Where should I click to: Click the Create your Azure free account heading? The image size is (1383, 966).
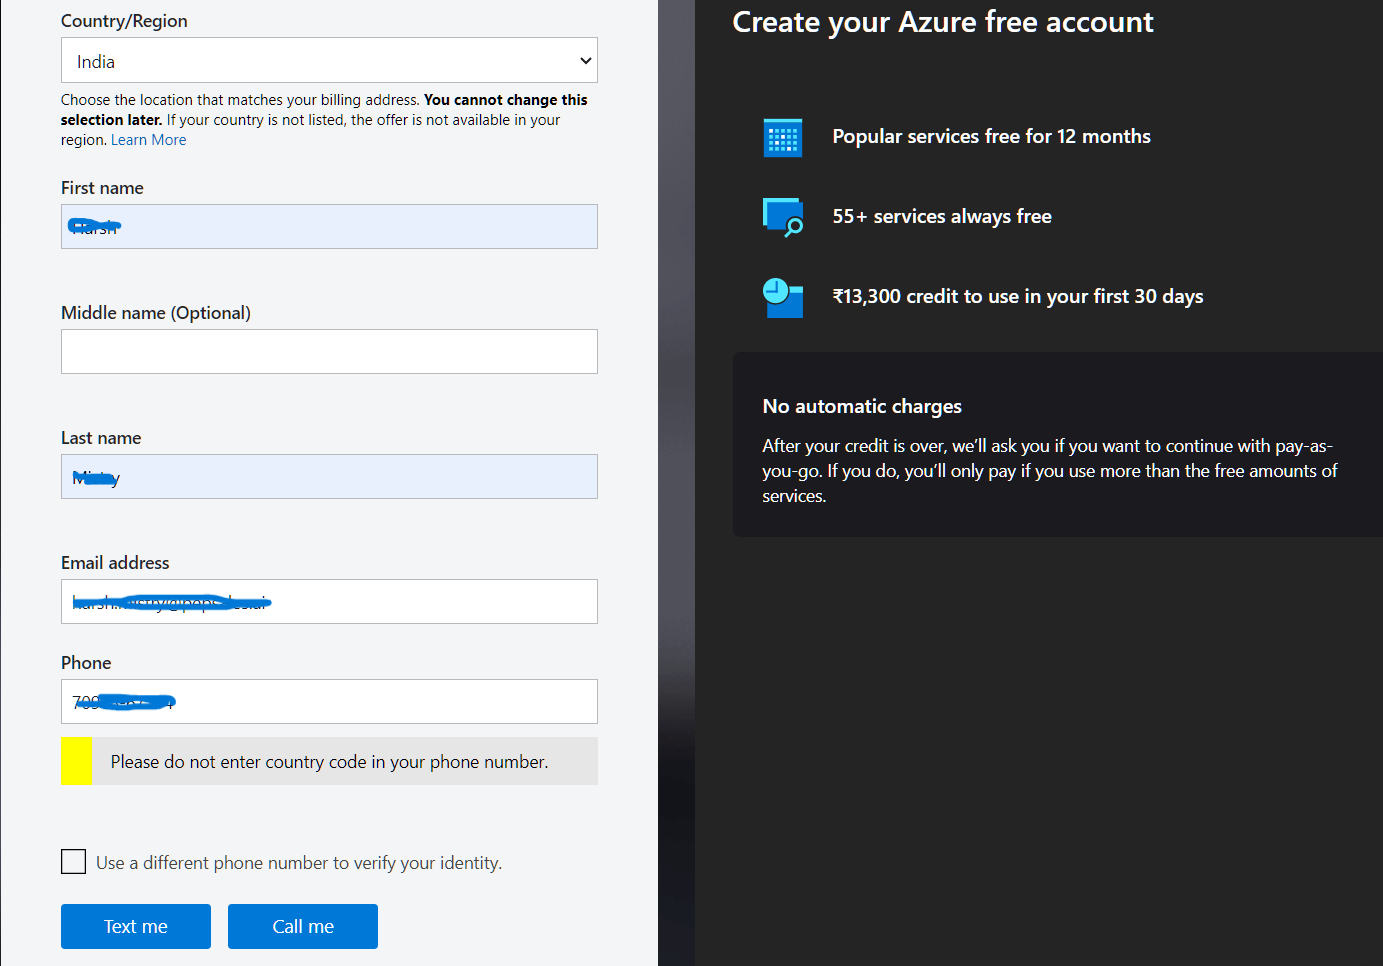(x=942, y=22)
